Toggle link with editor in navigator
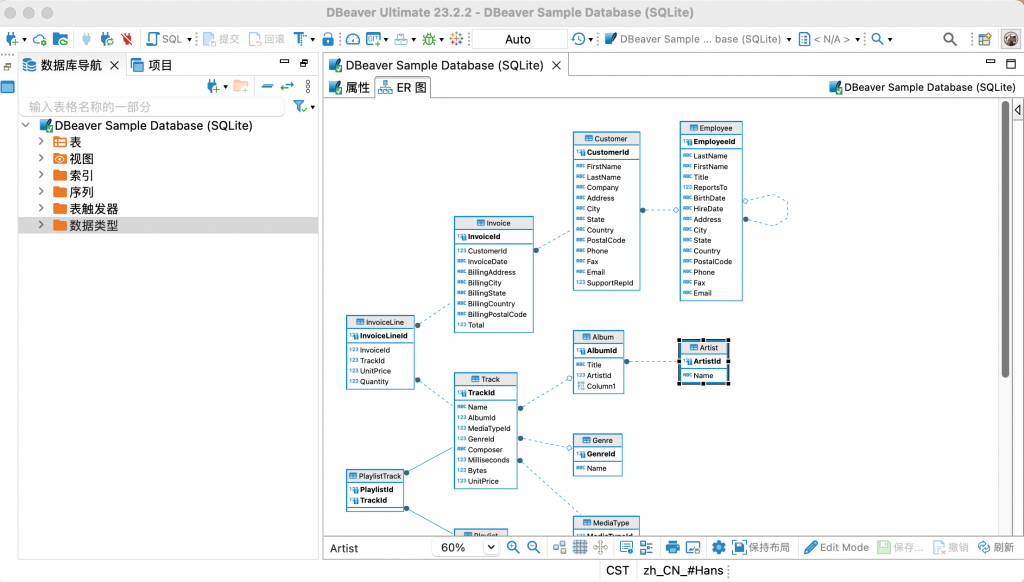This screenshot has height=582, width=1024. [x=287, y=87]
